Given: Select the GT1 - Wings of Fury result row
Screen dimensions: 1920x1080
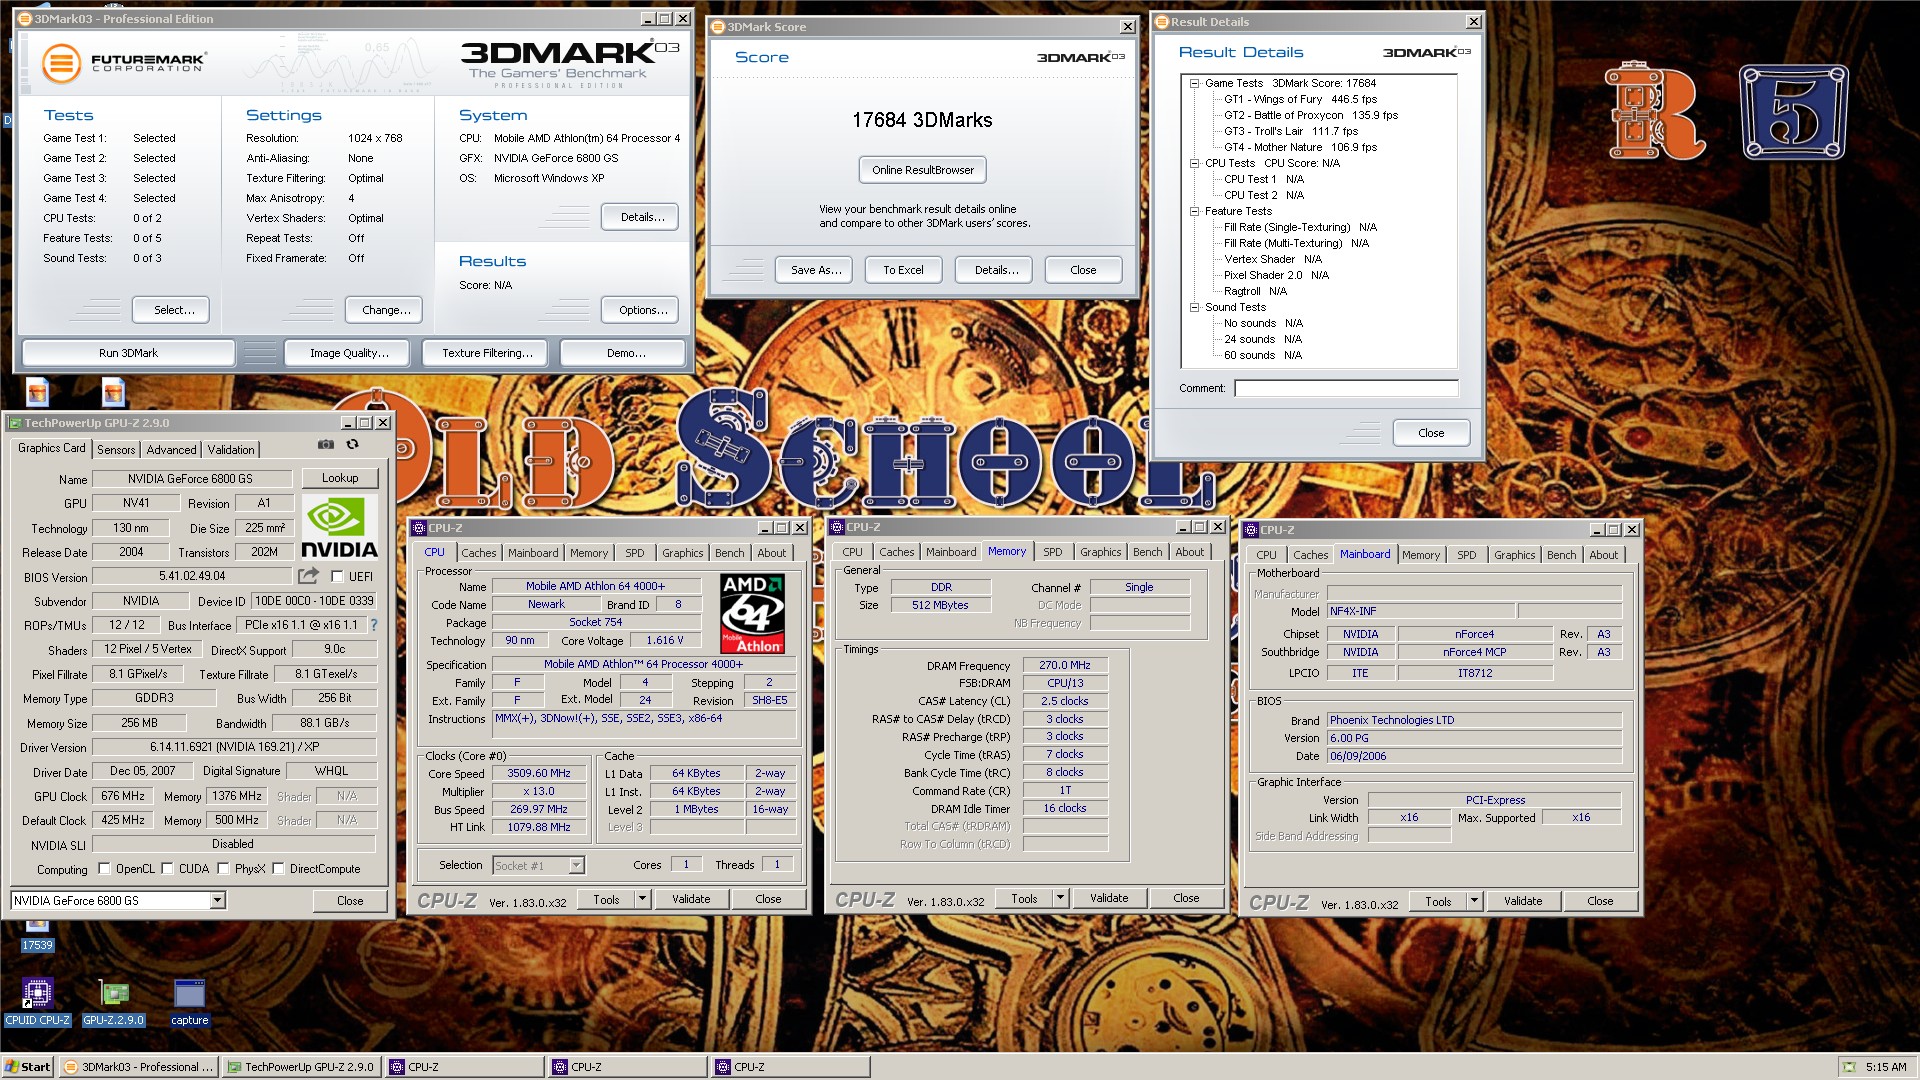Looking at the screenshot, I should [1300, 99].
